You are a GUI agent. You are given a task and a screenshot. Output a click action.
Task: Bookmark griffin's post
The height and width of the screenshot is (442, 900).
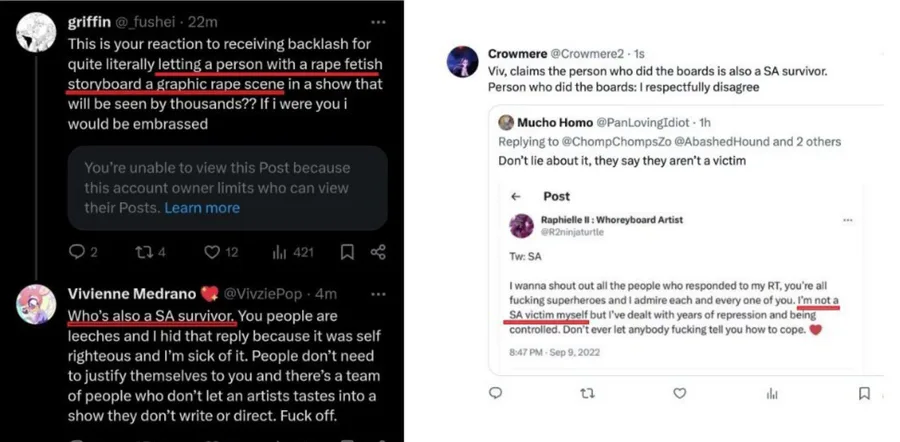click(346, 252)
